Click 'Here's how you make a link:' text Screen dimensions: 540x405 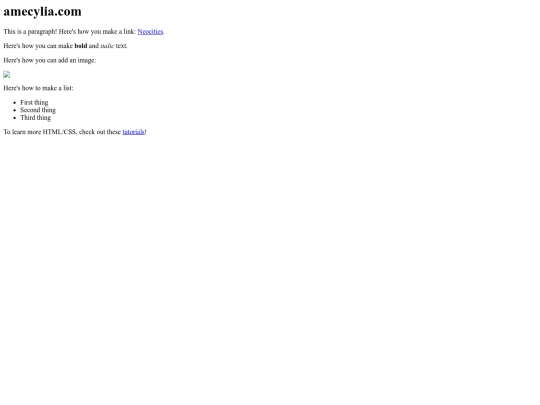coord(97,31)
